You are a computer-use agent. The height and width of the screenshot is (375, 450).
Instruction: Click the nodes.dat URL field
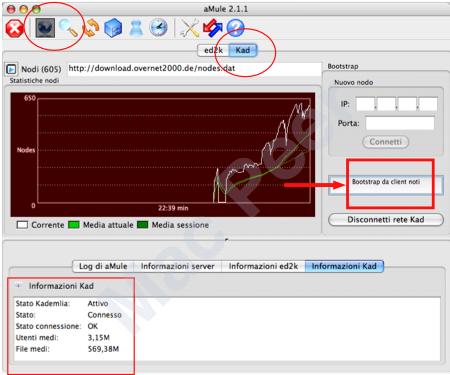[194, 69]
